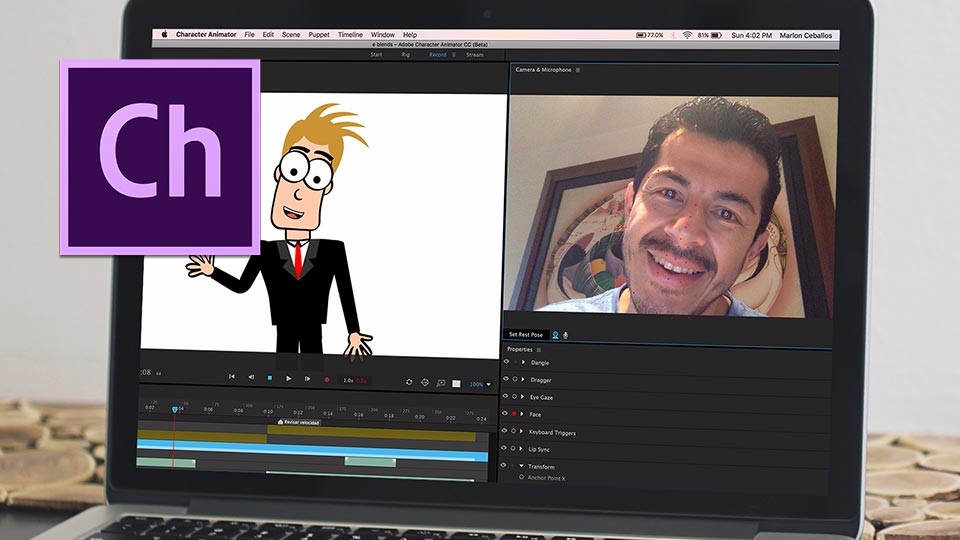
Task: Expand the Keyboard Triggers behavior
Action: pos(522,432)
